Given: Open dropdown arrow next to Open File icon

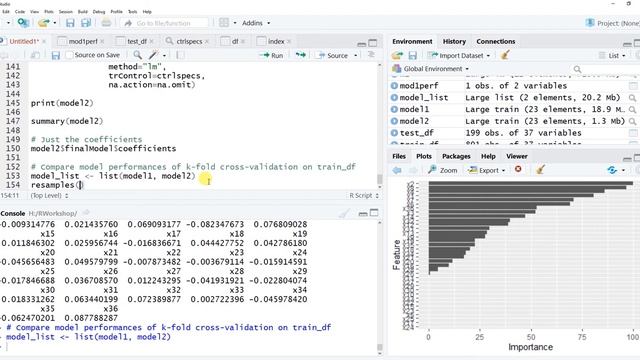Looking at the screenshot, I should pyautogui.click(x=55, y=23).
